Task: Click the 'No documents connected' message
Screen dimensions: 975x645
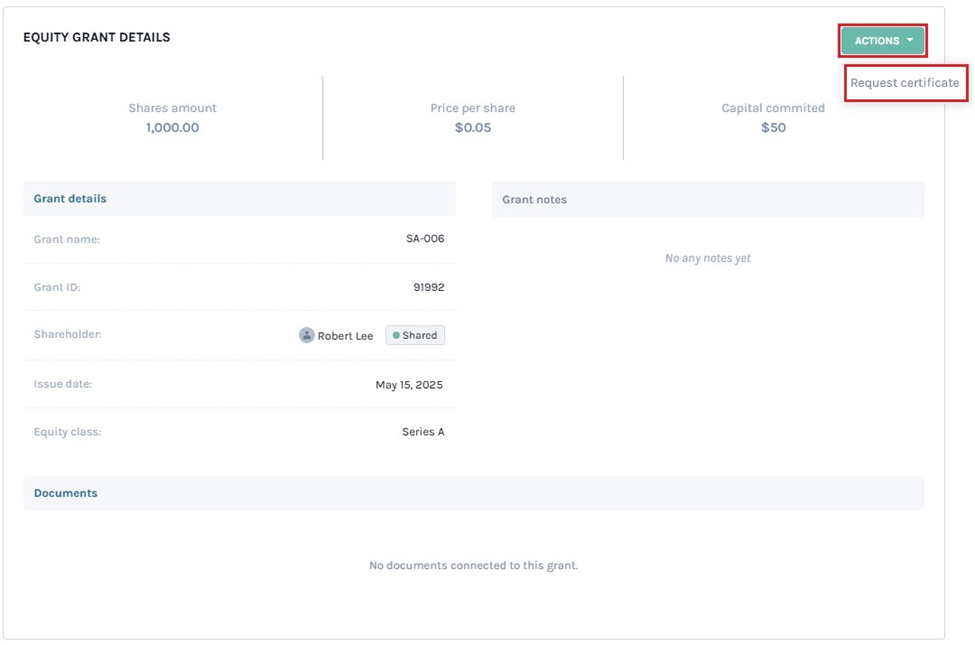Action: (x=473, y=566)
